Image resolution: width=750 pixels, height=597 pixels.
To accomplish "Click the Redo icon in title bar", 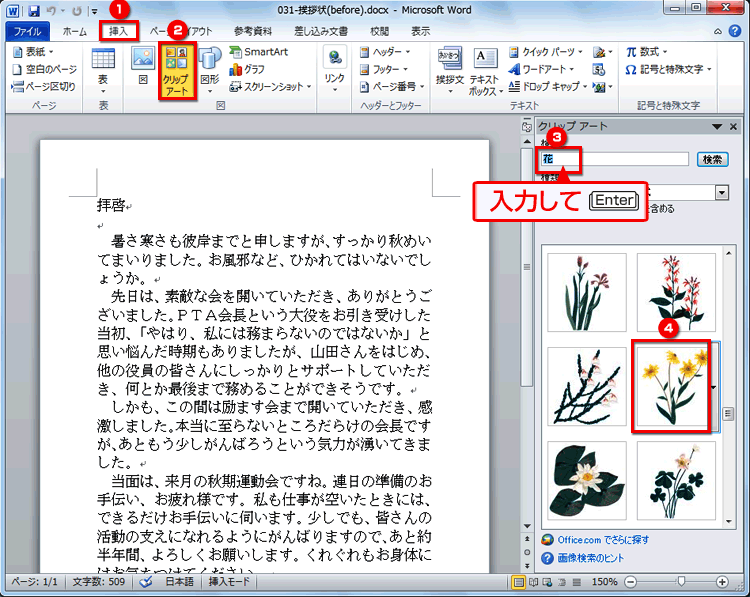I will pyautogui.click(x=77, y=10).
